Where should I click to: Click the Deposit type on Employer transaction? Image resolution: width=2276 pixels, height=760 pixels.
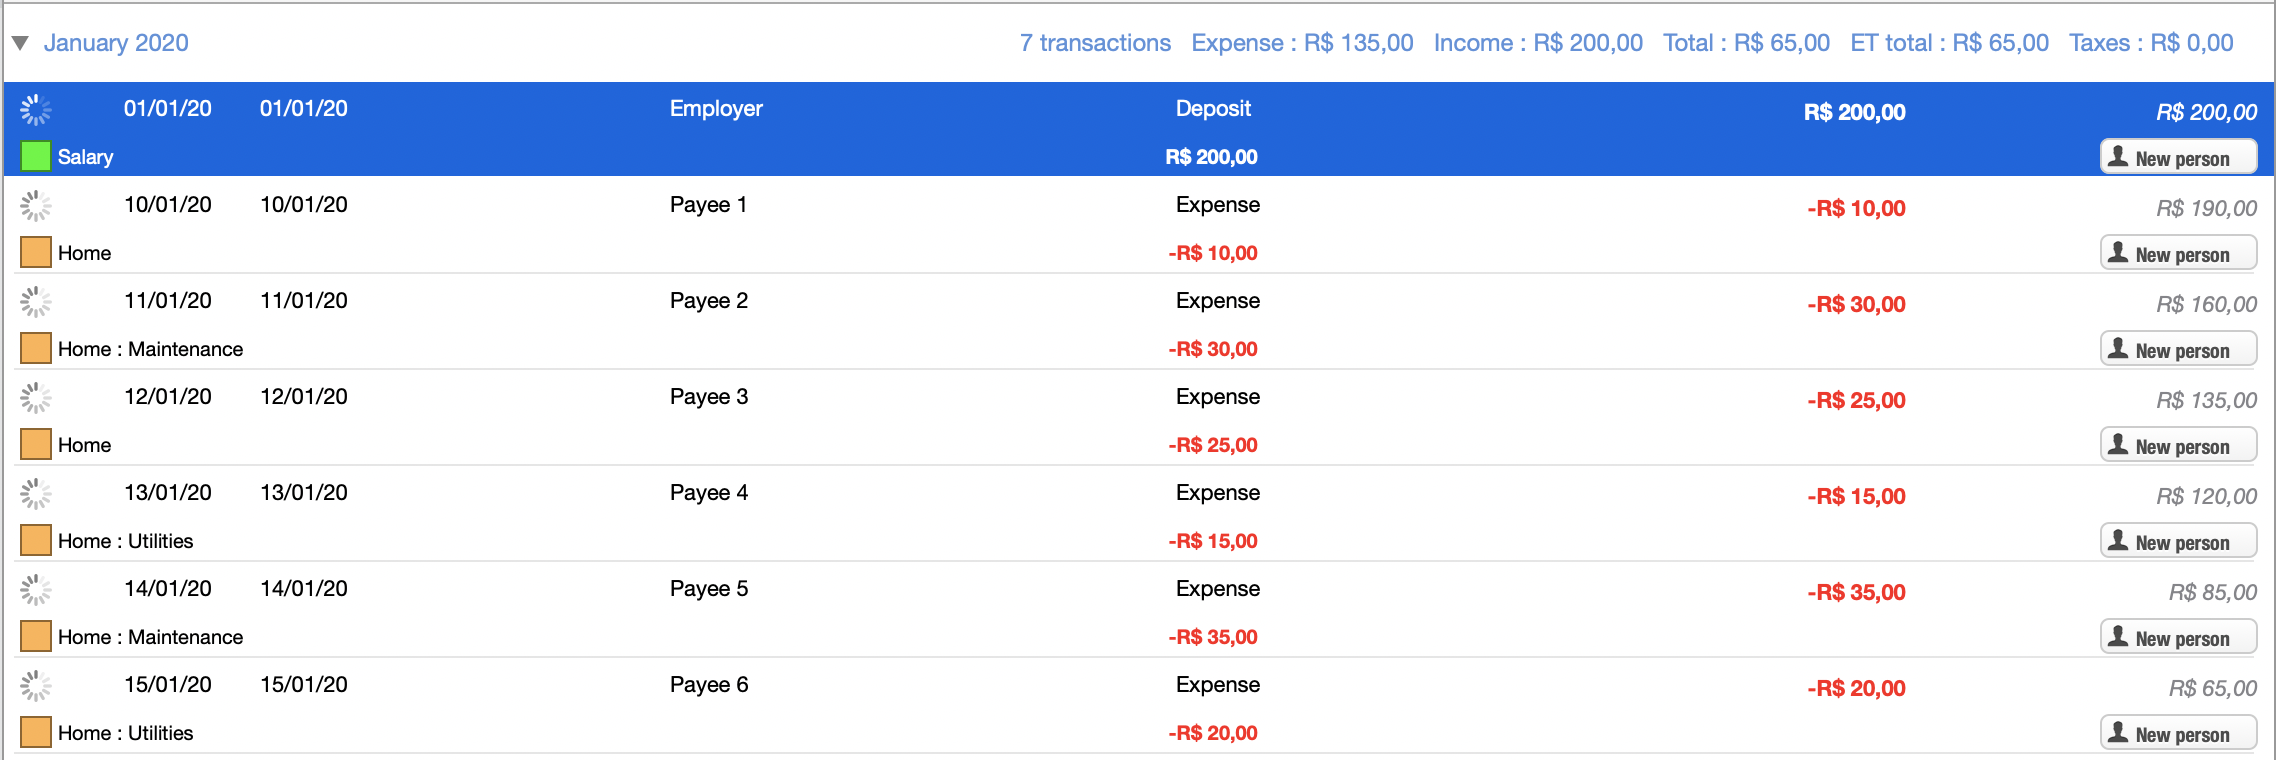pos(1212,109)
